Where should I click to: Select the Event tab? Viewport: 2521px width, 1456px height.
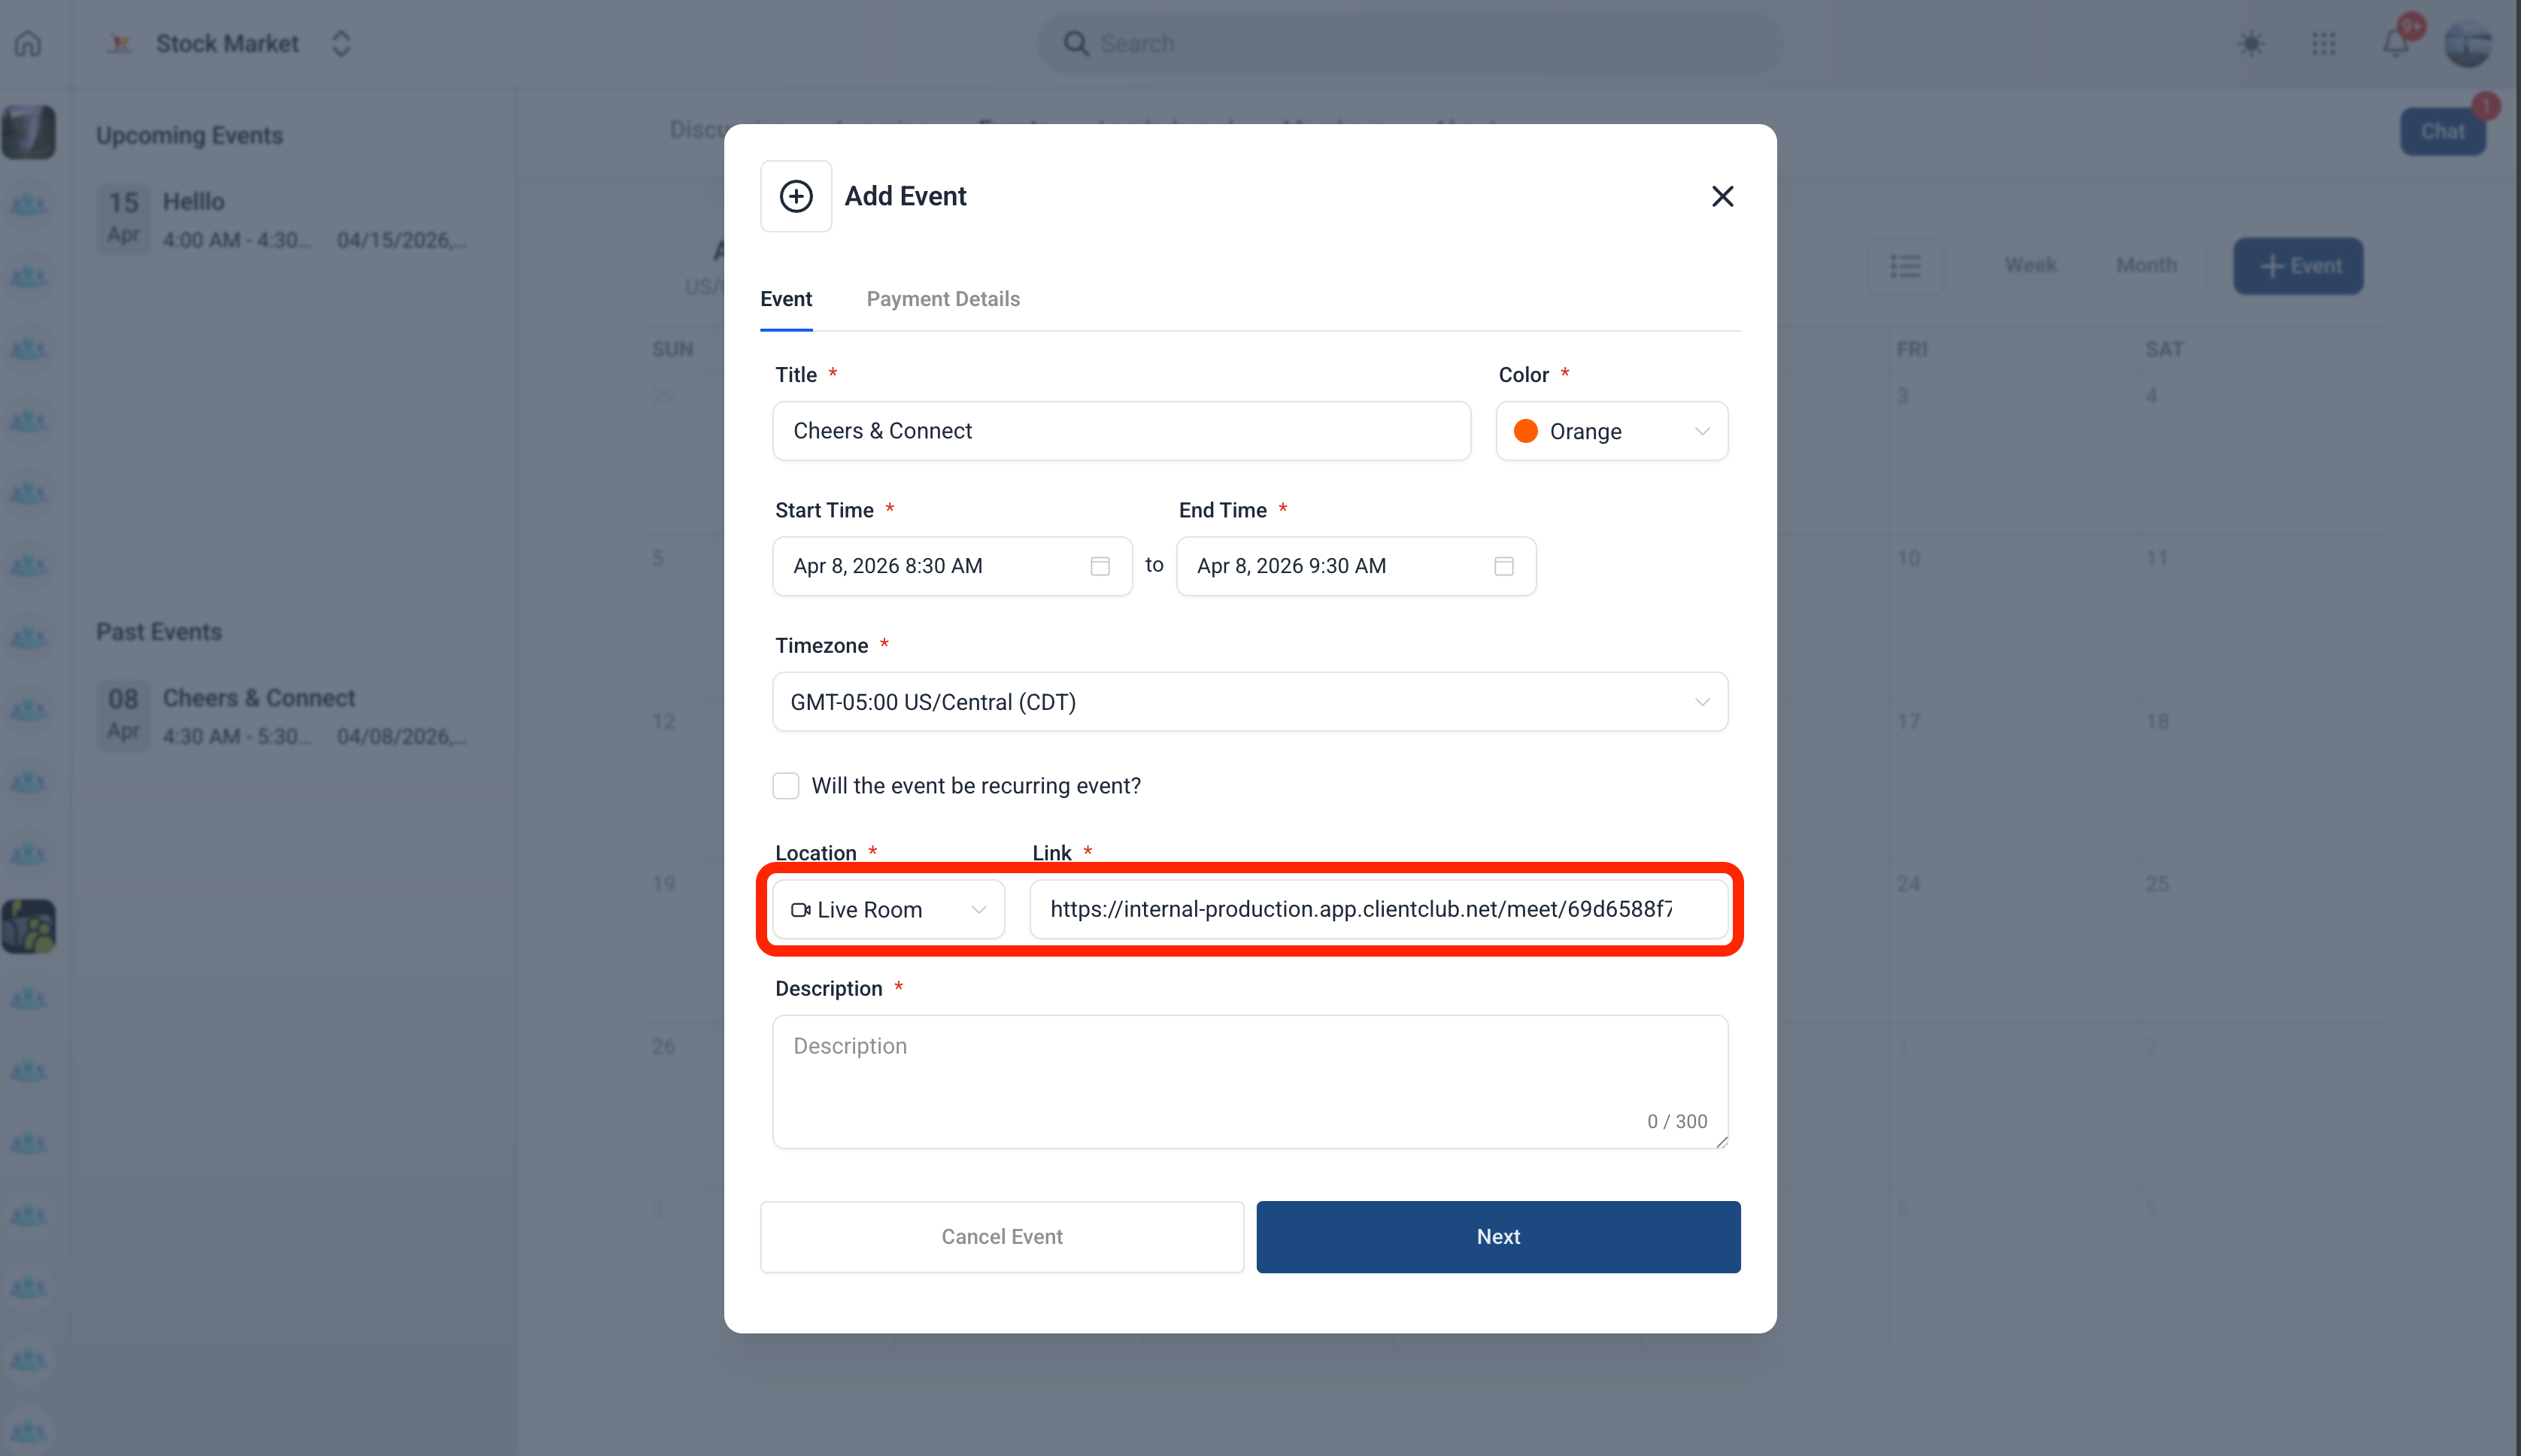pos(786,299)
